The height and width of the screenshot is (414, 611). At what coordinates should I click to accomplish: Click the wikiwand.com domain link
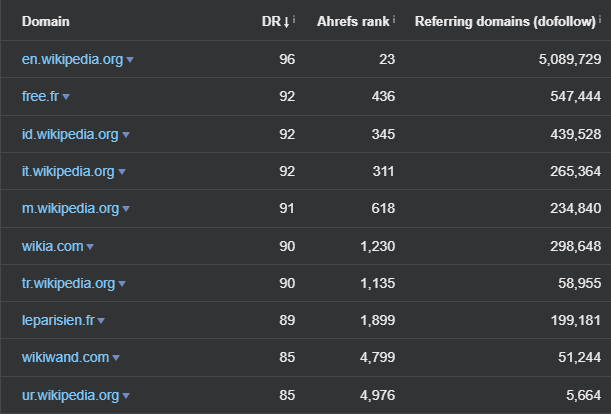(x=65, y=357)
